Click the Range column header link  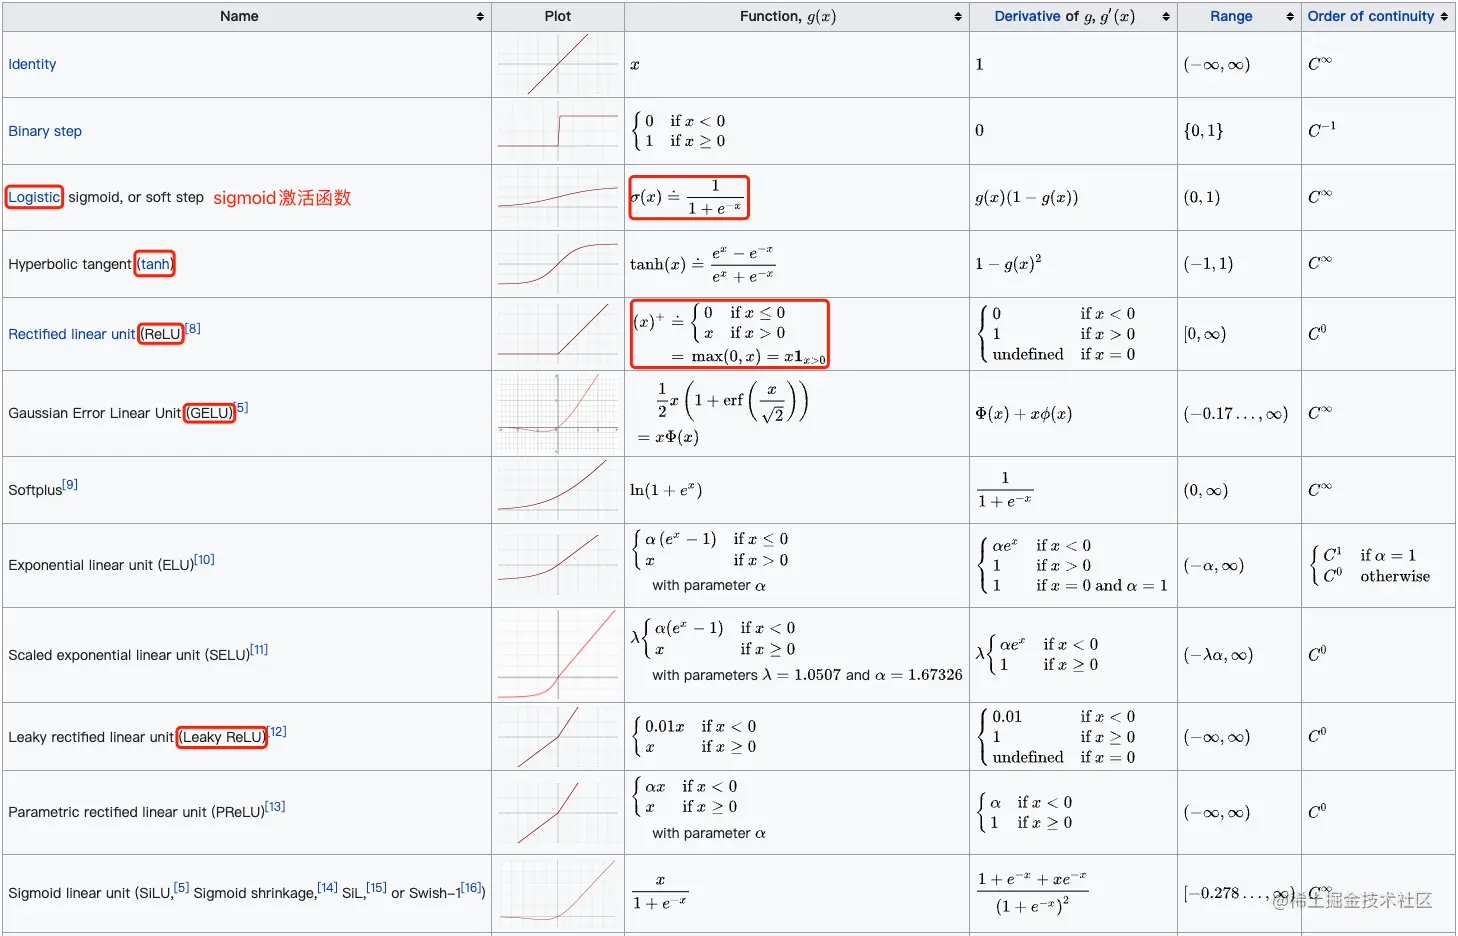pos(1231,16)
